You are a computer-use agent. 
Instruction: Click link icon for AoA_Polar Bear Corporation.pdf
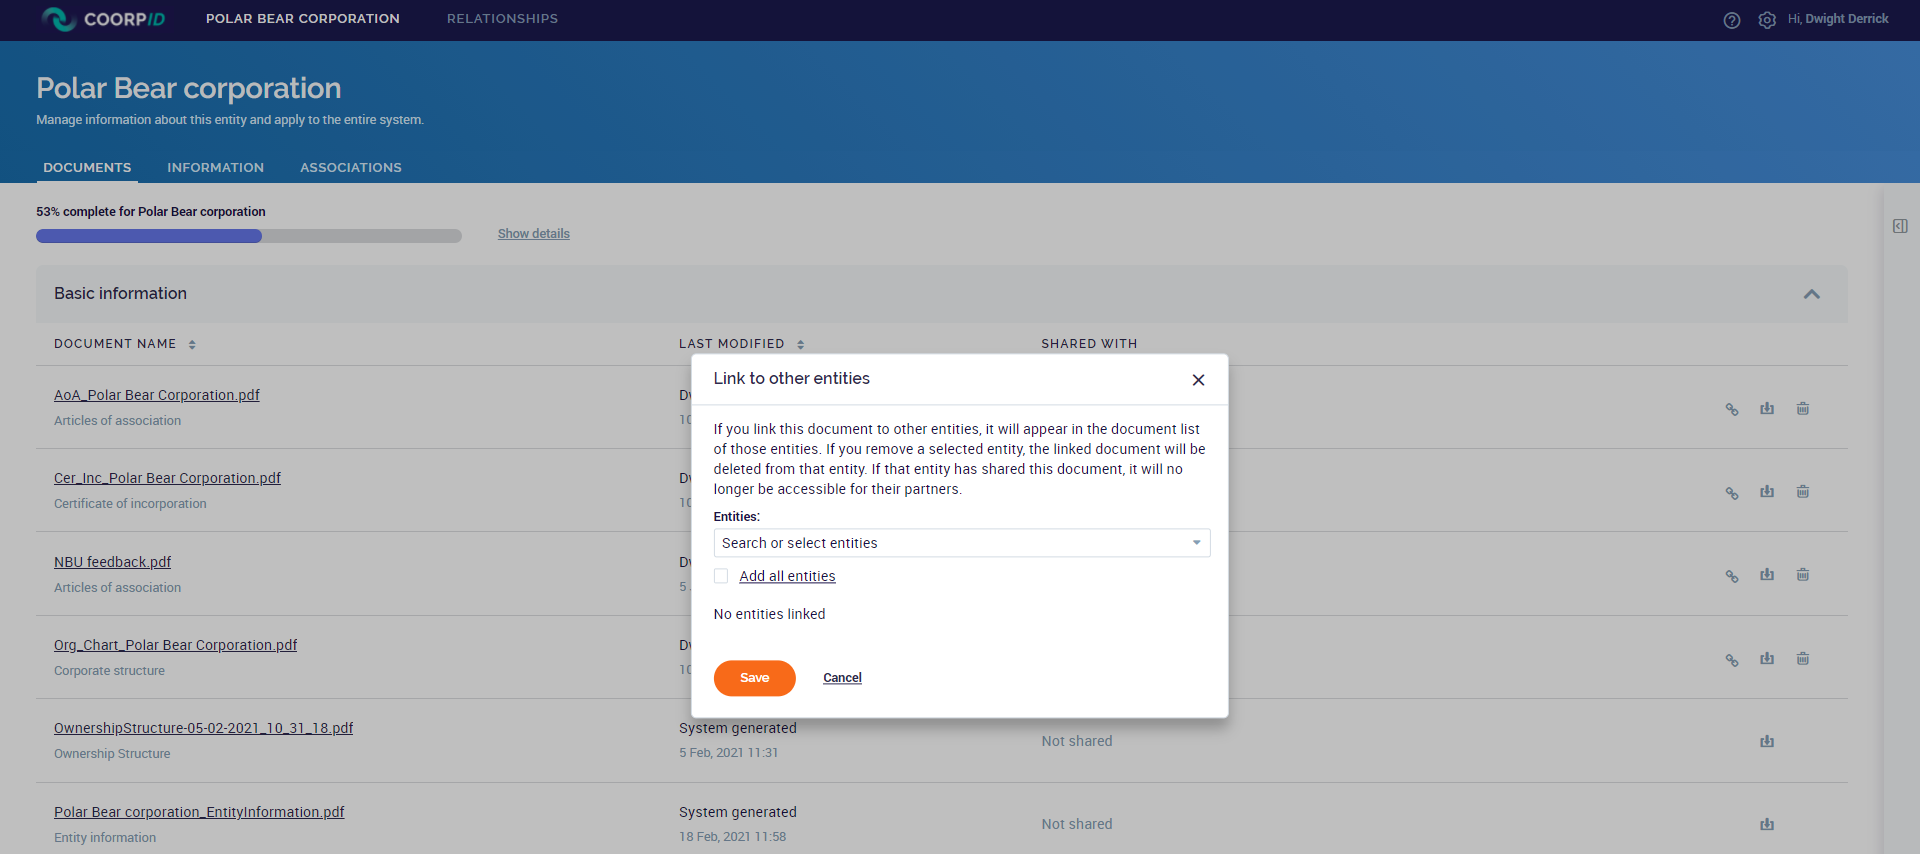(1732, 409)
